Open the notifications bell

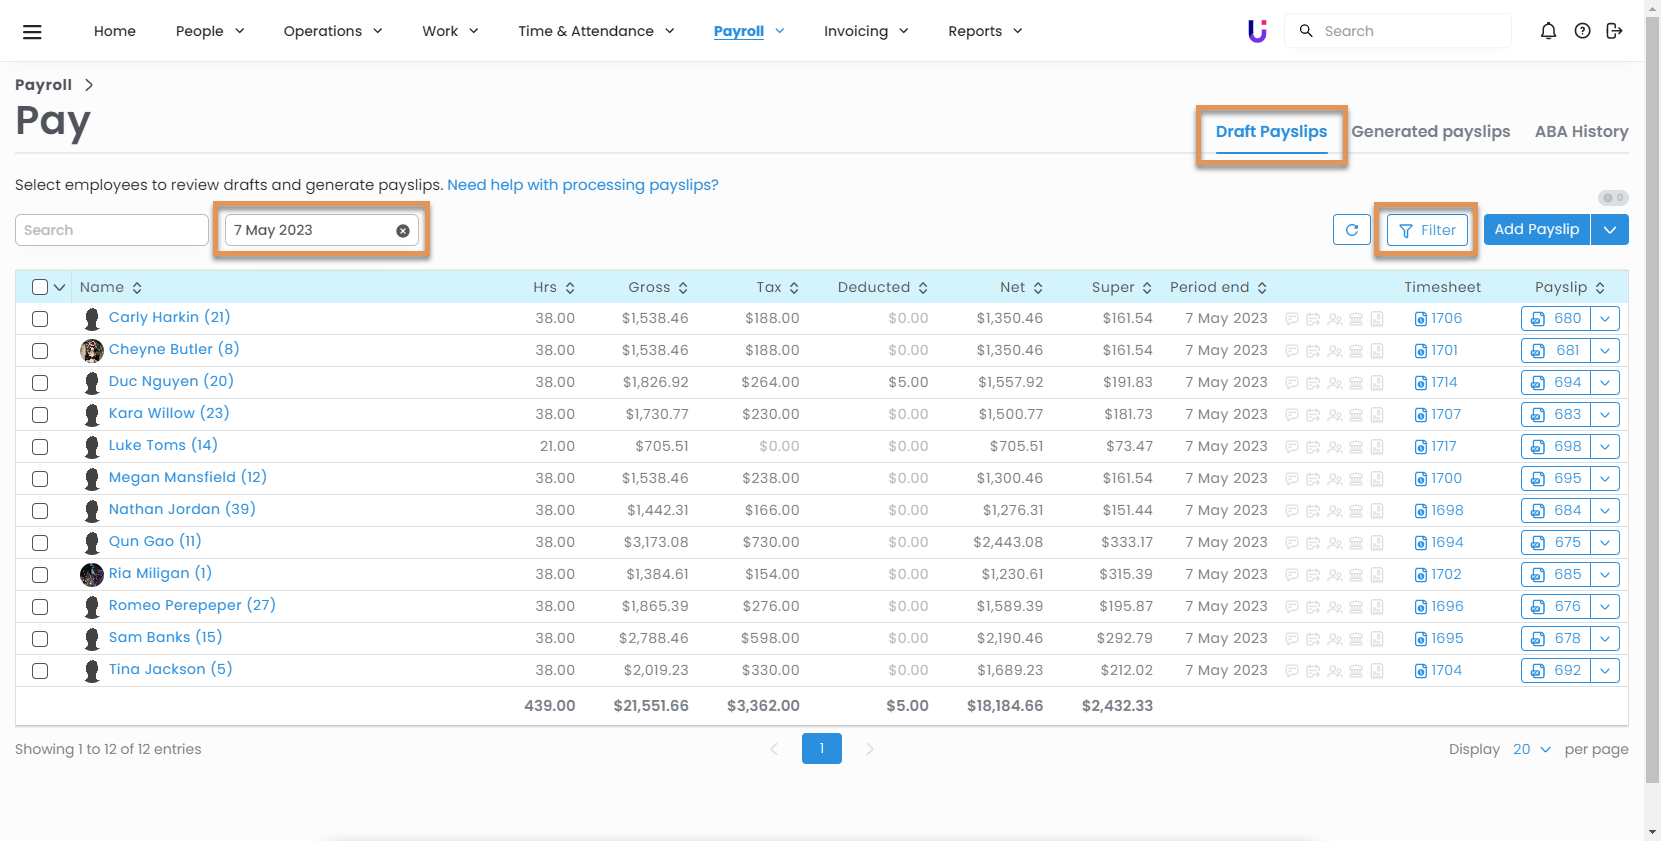point(1548,31)
